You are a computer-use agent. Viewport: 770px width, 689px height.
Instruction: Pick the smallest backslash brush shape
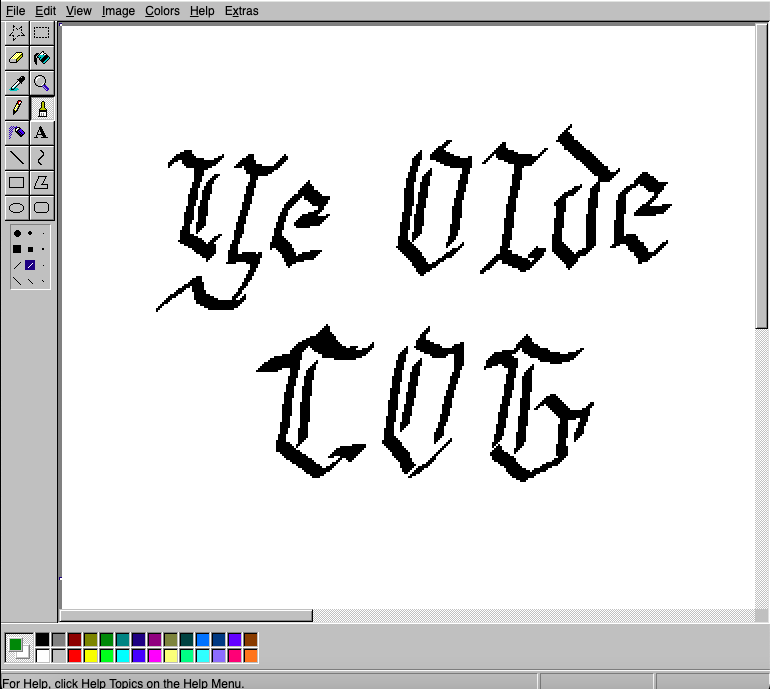[43, 281]
